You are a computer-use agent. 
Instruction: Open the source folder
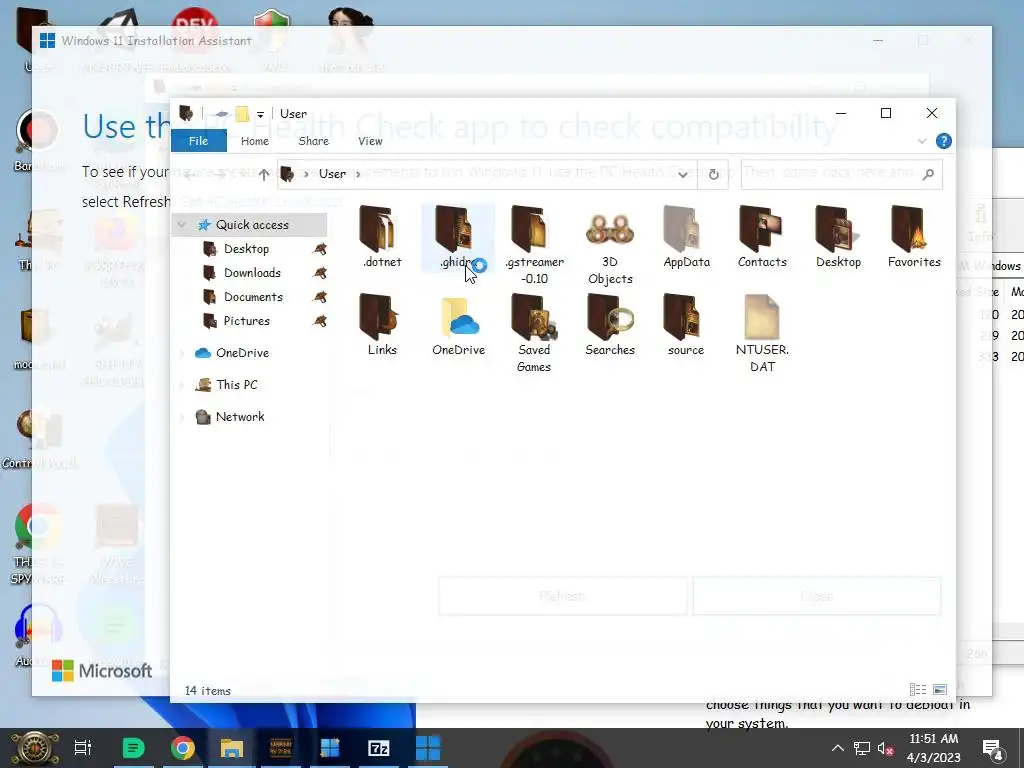coord(686,325)
